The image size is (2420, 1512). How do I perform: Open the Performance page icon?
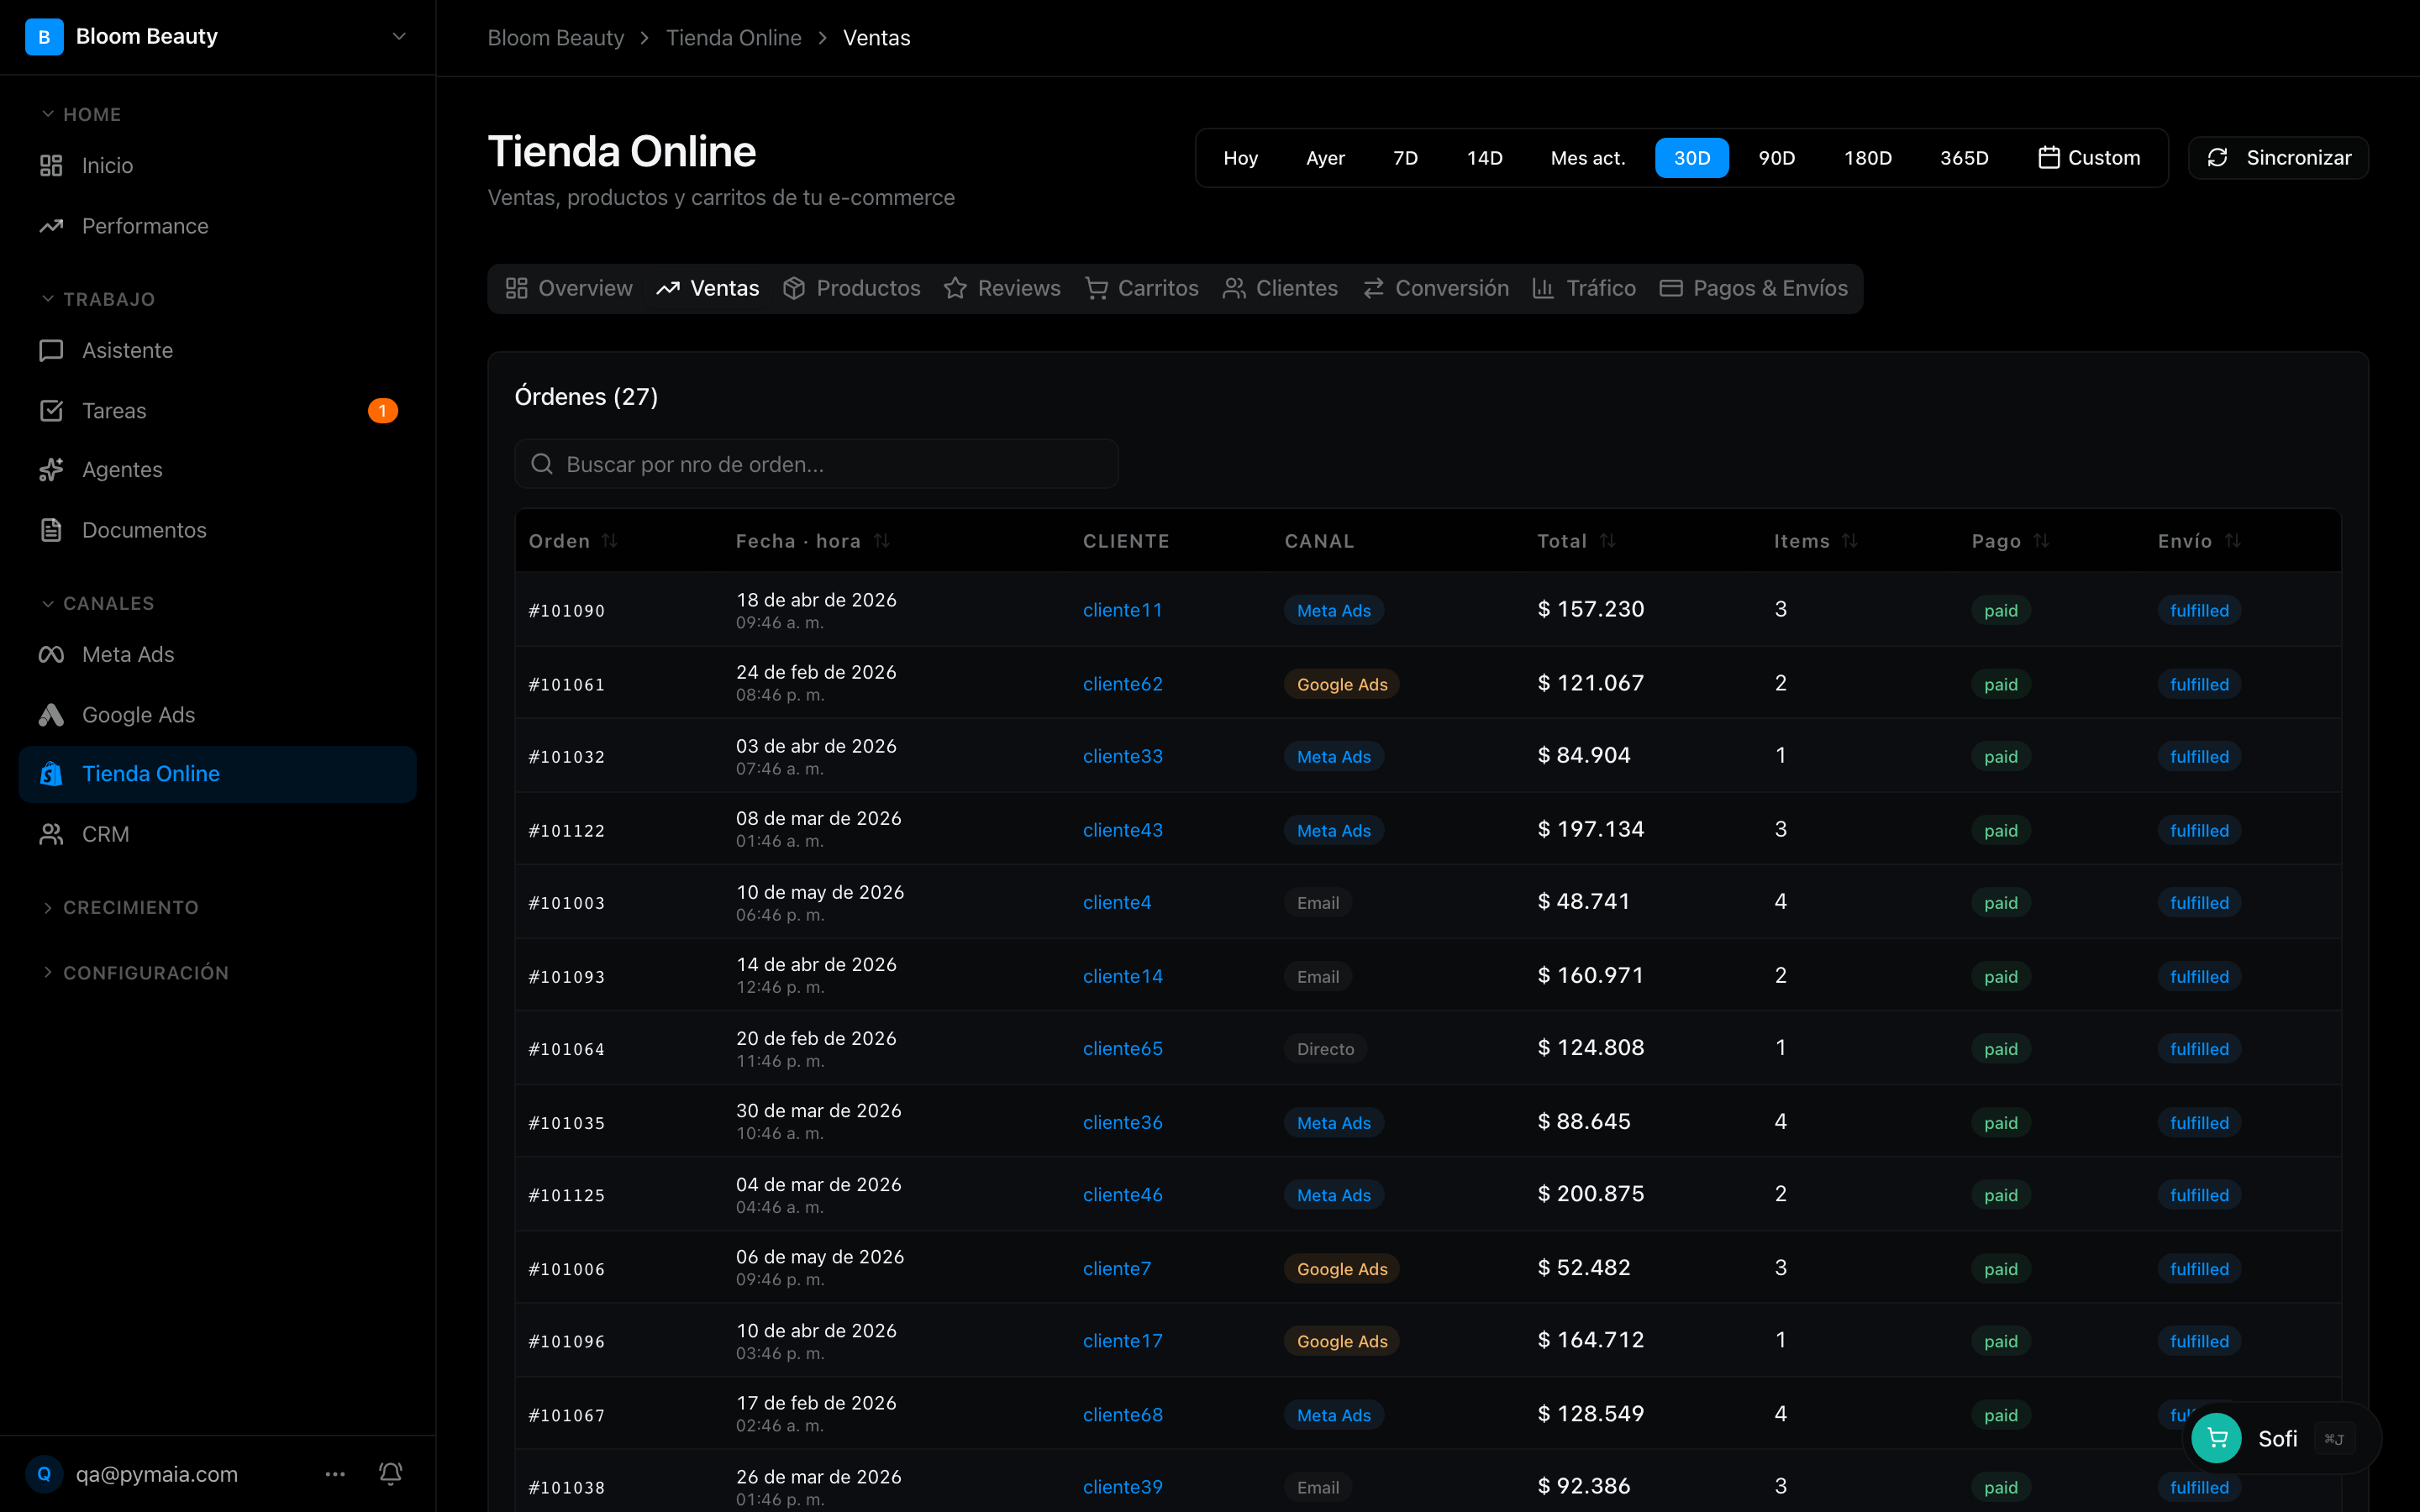point(51,226)
